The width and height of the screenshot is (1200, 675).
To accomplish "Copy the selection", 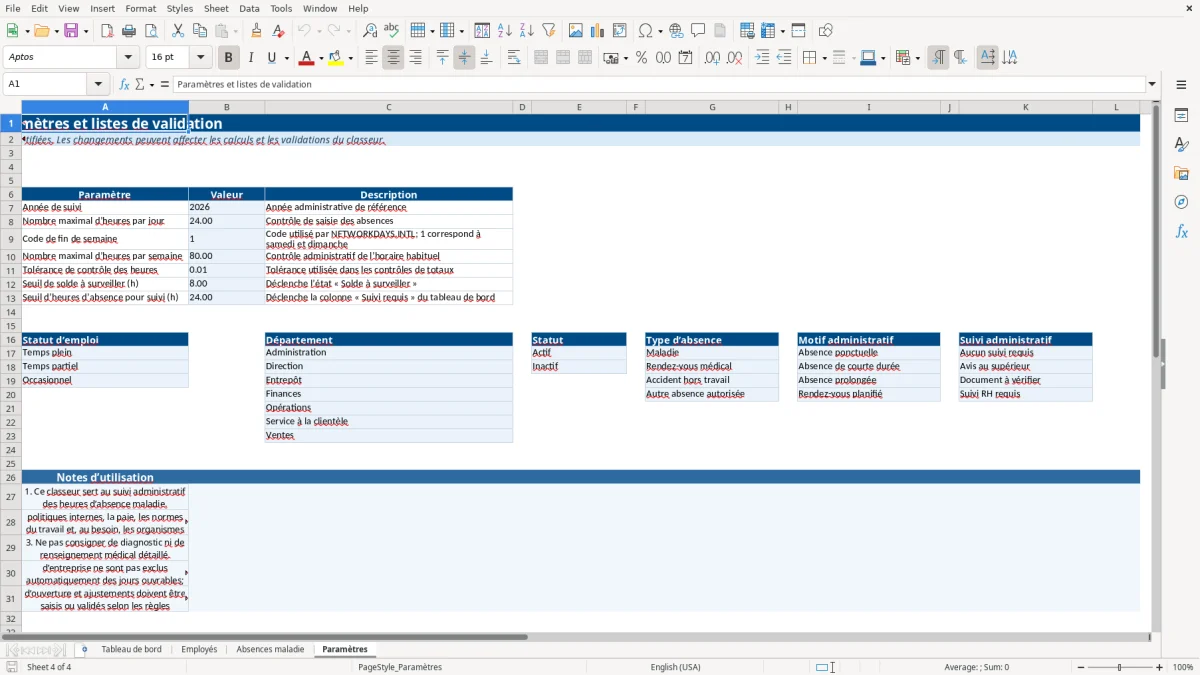I will coord(199,31).
